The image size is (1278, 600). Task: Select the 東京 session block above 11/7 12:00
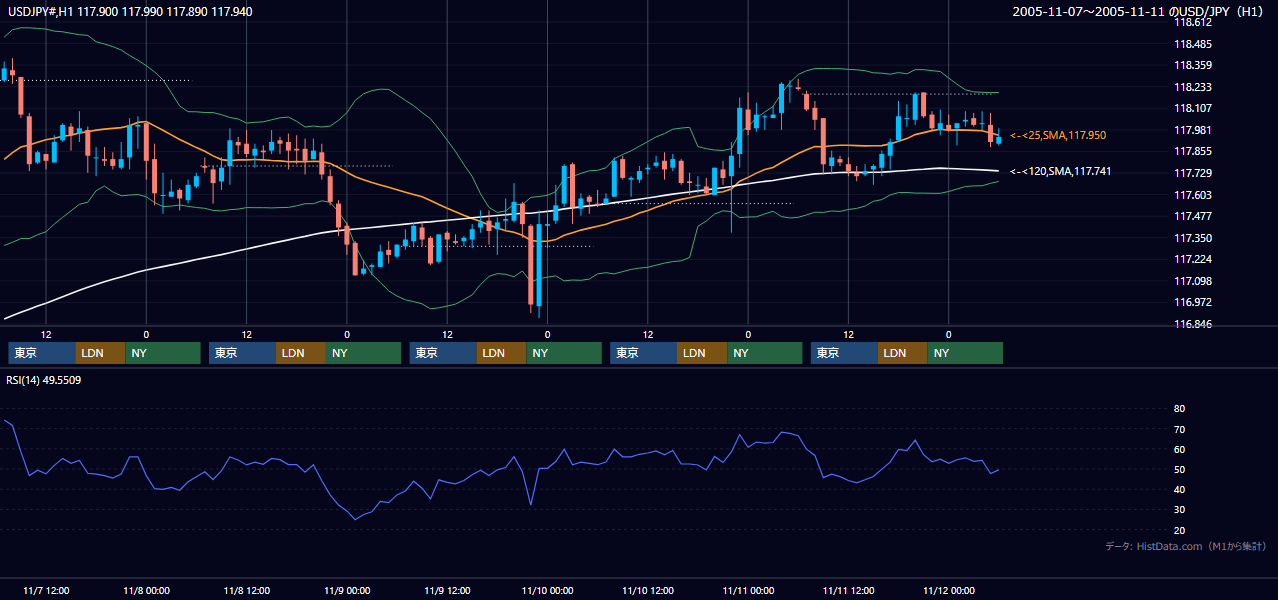coord(41,353)
